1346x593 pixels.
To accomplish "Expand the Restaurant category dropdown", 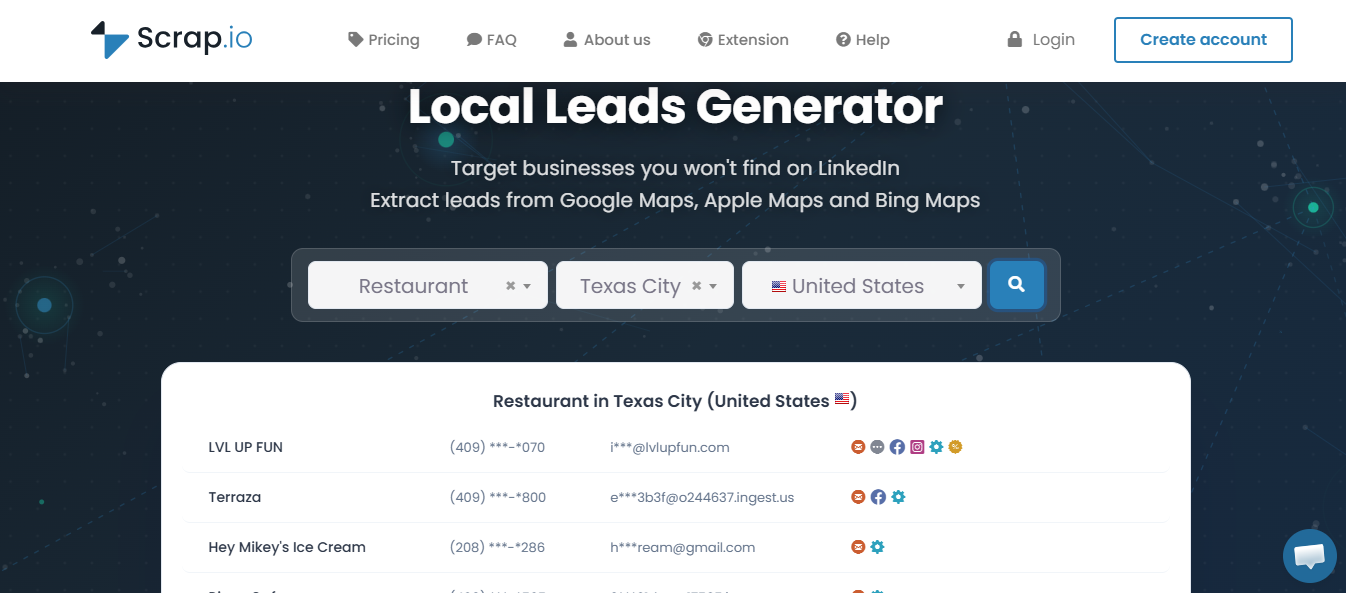I will click(x=527, y=287).
